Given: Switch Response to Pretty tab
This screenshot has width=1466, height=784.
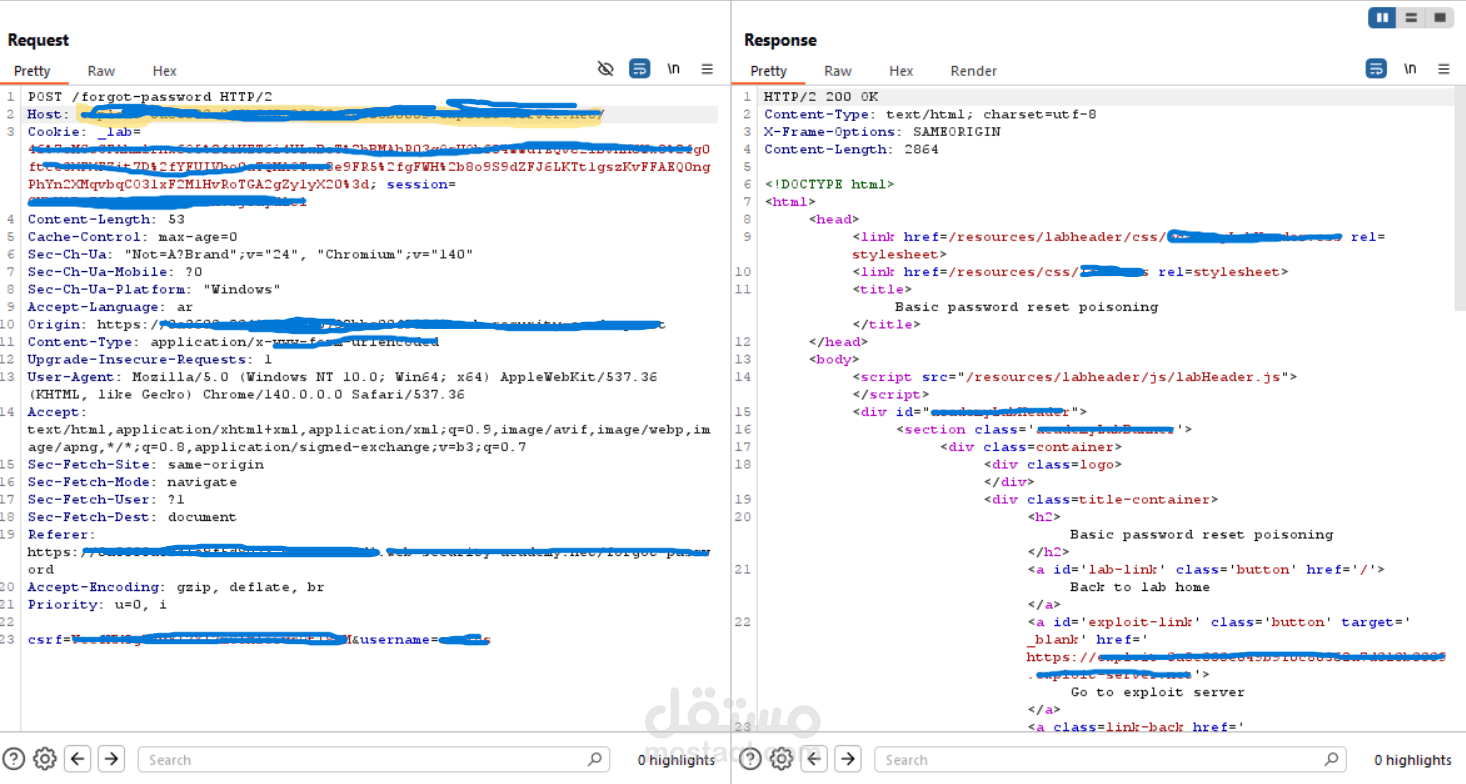Looking at the screenshot, I should 768,71.
